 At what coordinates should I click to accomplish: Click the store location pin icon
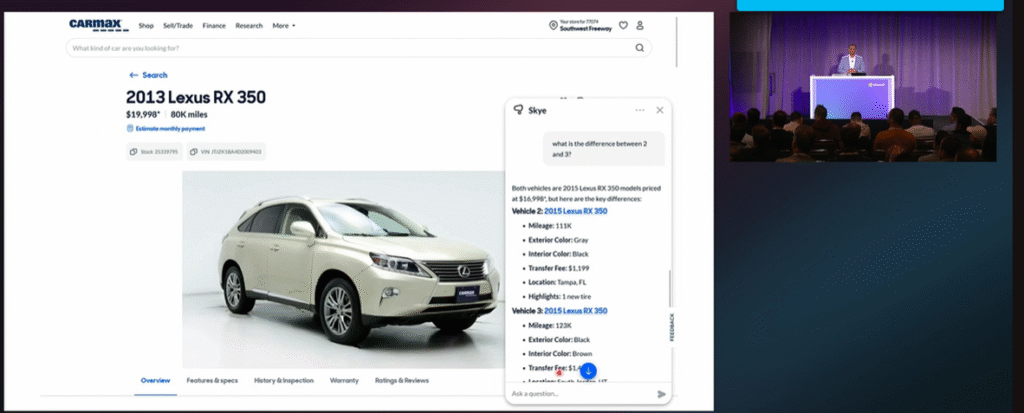[x=553, y=25]
